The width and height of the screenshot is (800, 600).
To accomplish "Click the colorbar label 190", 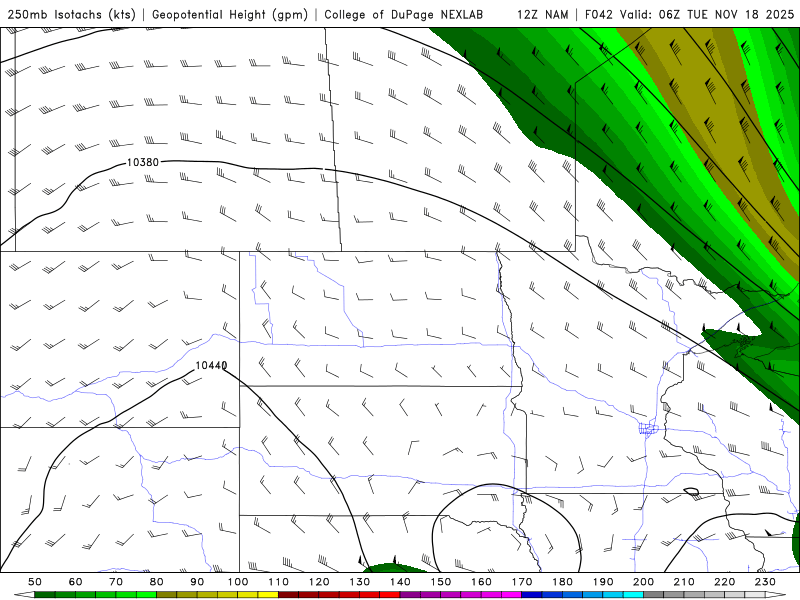I will pos(603,582).
